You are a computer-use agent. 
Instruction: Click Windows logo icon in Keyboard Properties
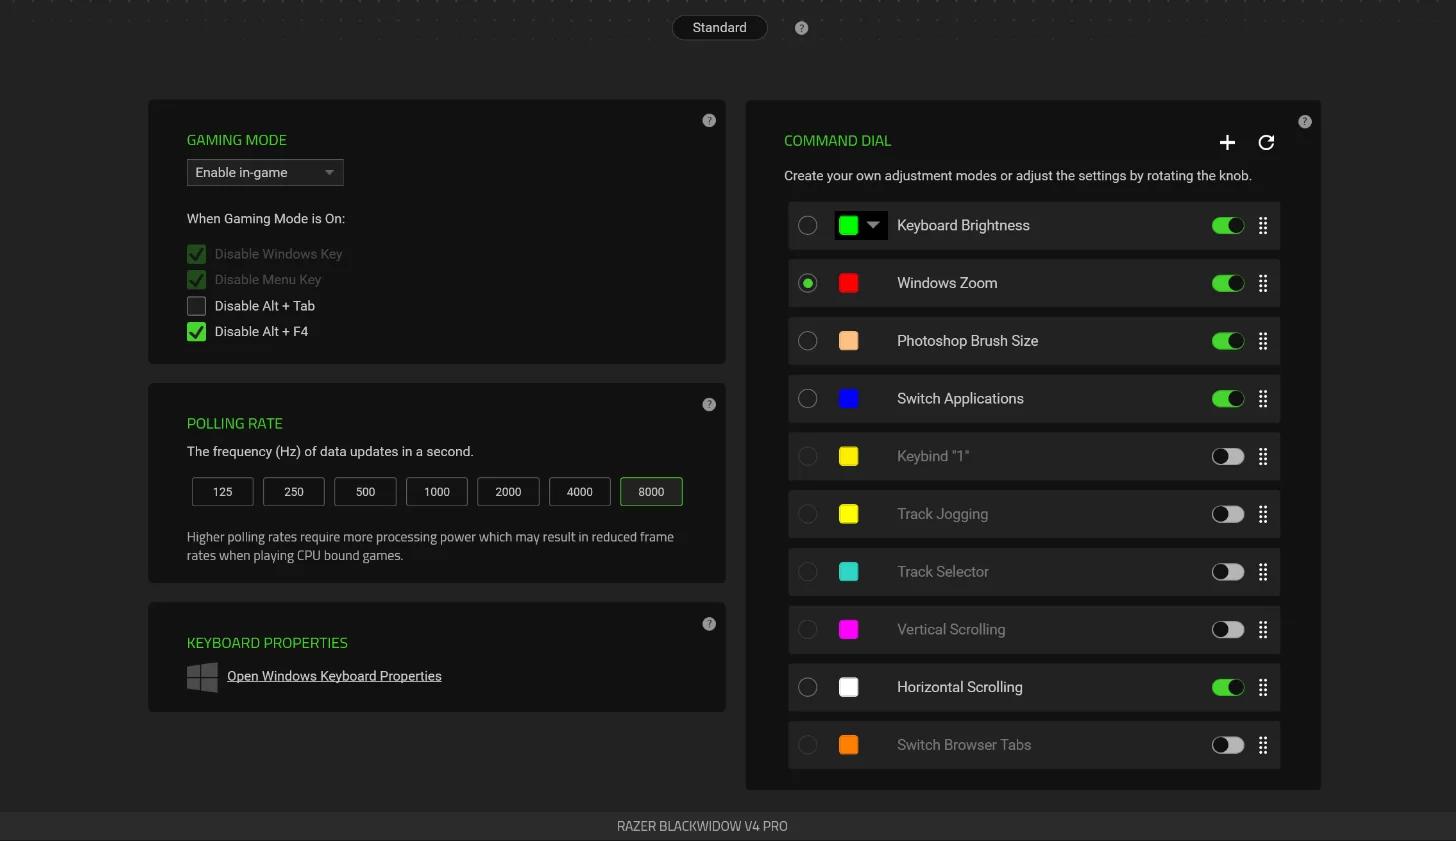[x=202, y=677]
